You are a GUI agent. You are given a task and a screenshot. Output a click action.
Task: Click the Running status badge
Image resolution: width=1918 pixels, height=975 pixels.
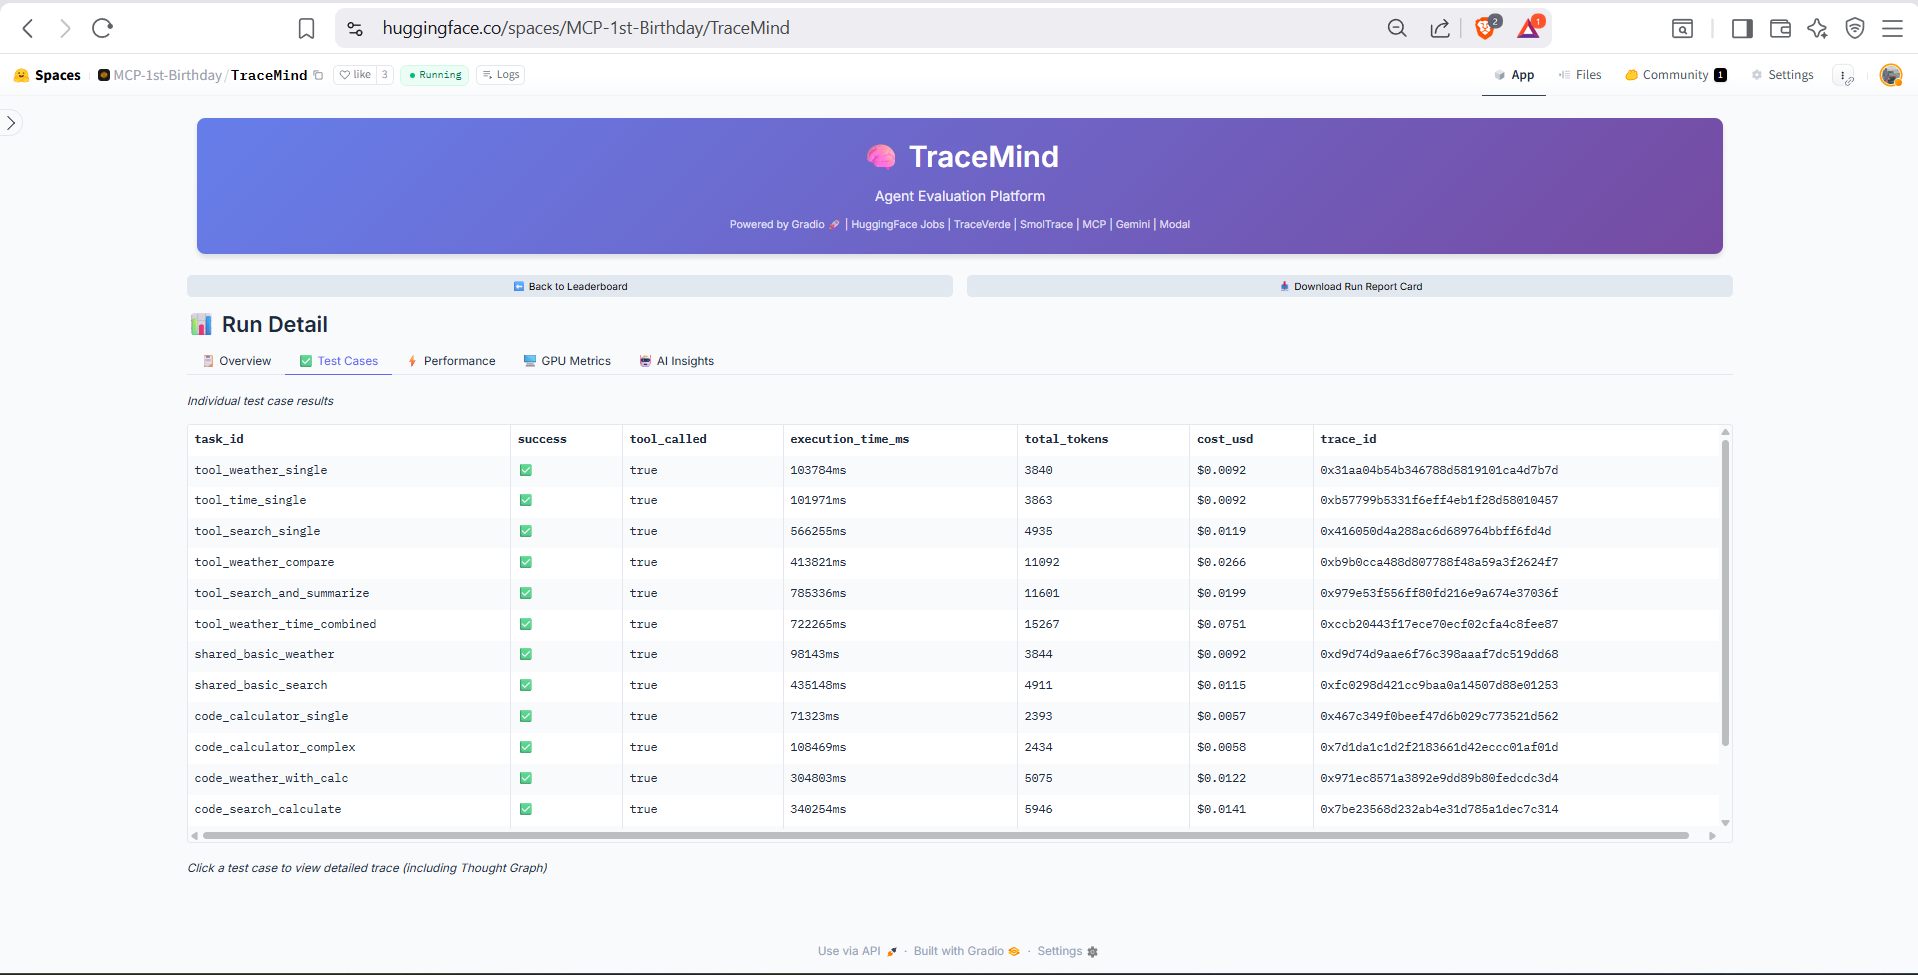point(435,75)
